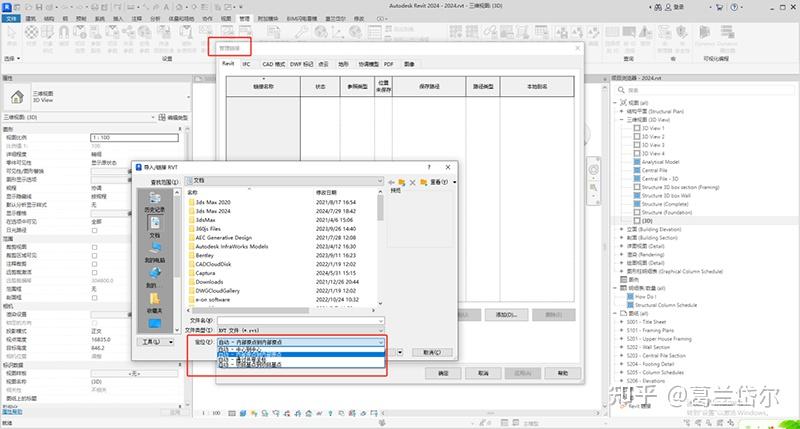Image resolution: width=800 pixels, height=429 pixels.
Task: Click OK button in Manage Links dialog
Action: [443, 373]
